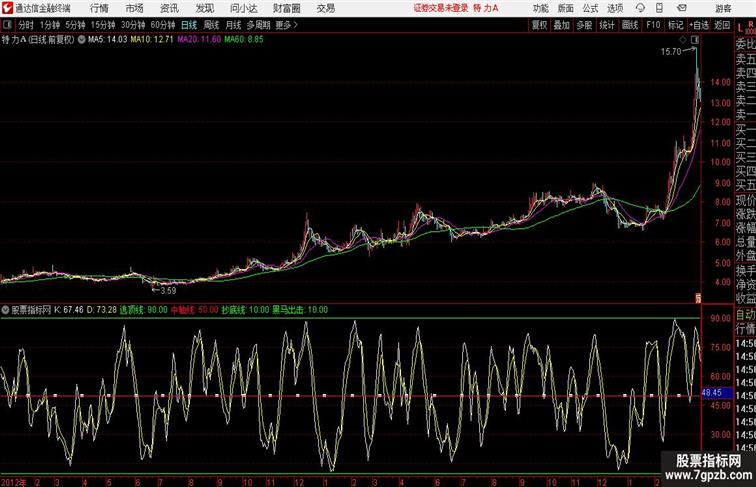Screen dimensions: 756x487
Task: Click the L indicator at right panel top
Action: tap(740, 28)
